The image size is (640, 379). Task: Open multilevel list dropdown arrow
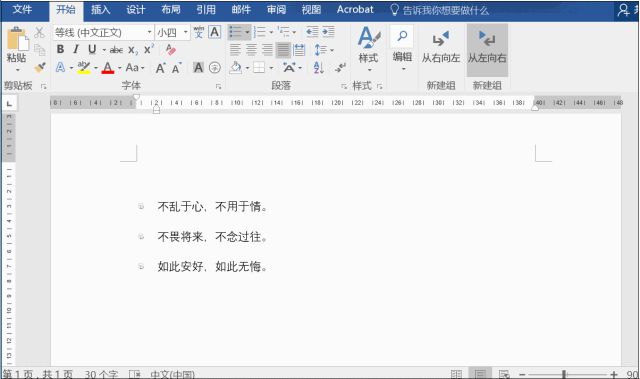coord(294,32)
